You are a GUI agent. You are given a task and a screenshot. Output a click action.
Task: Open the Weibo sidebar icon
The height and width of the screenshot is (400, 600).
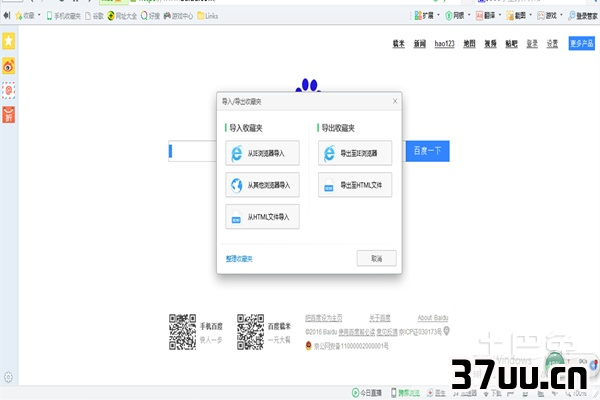(8, 66)
